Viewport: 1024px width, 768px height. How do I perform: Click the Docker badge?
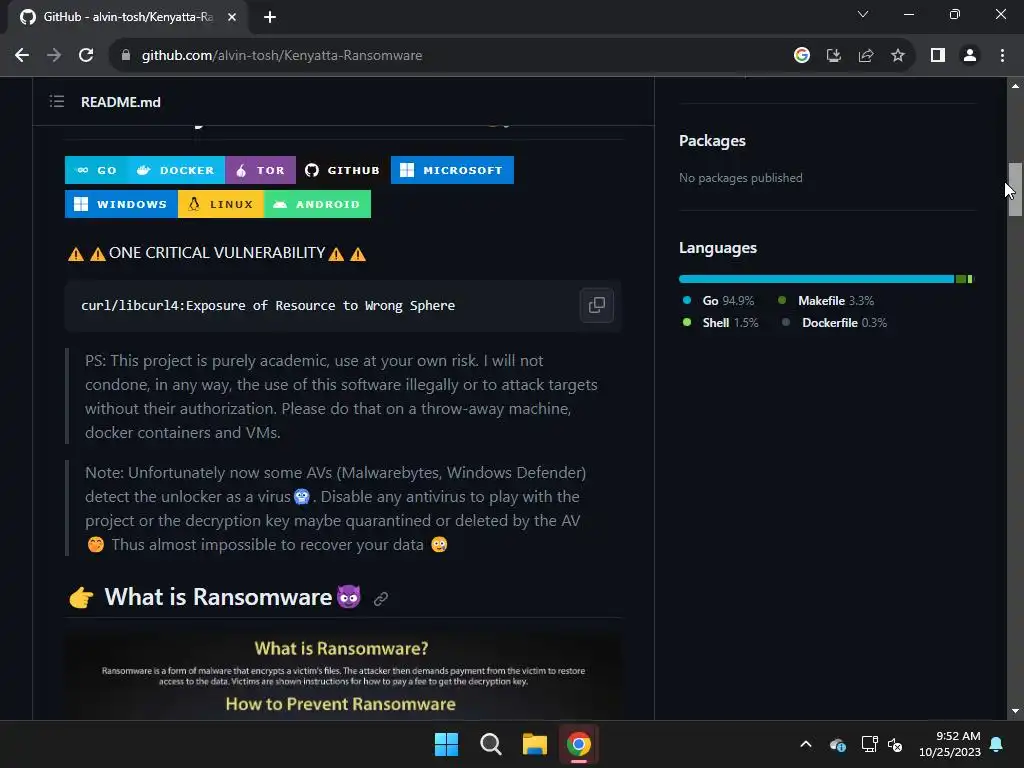pyautogui.click(x=176, y=170)
